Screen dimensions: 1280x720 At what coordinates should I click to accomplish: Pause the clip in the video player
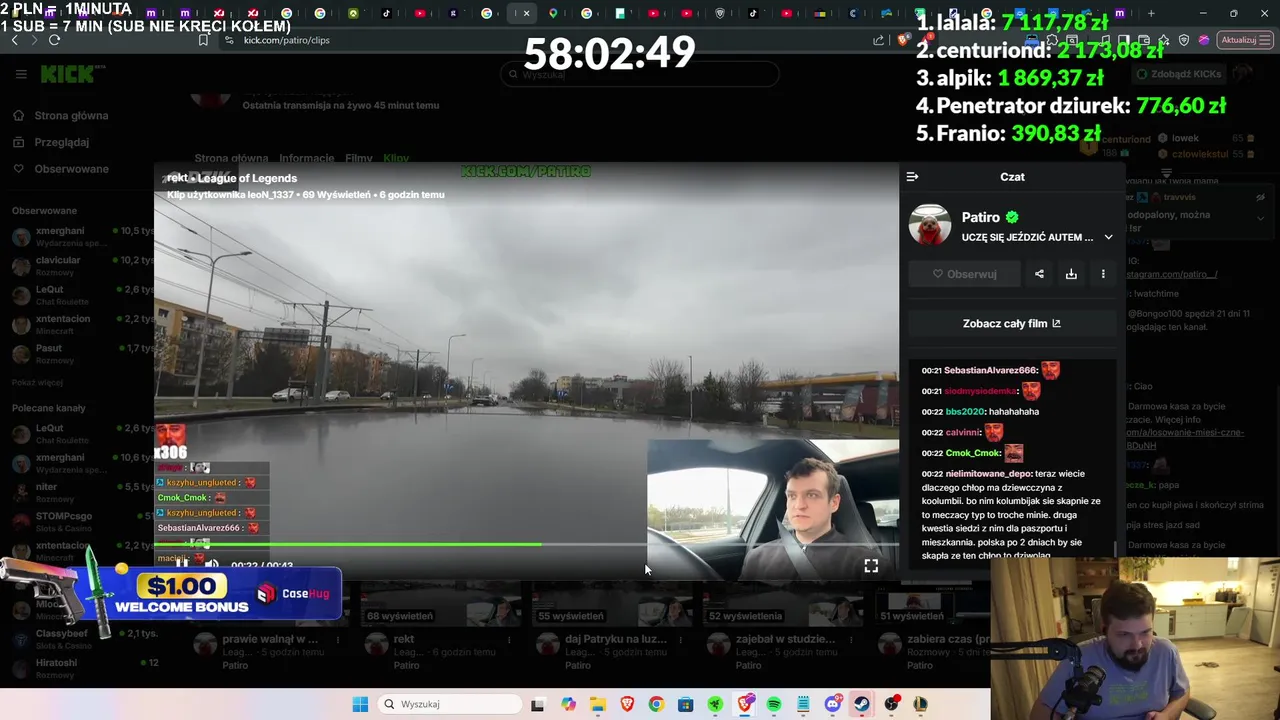click(x=182, y=565)
